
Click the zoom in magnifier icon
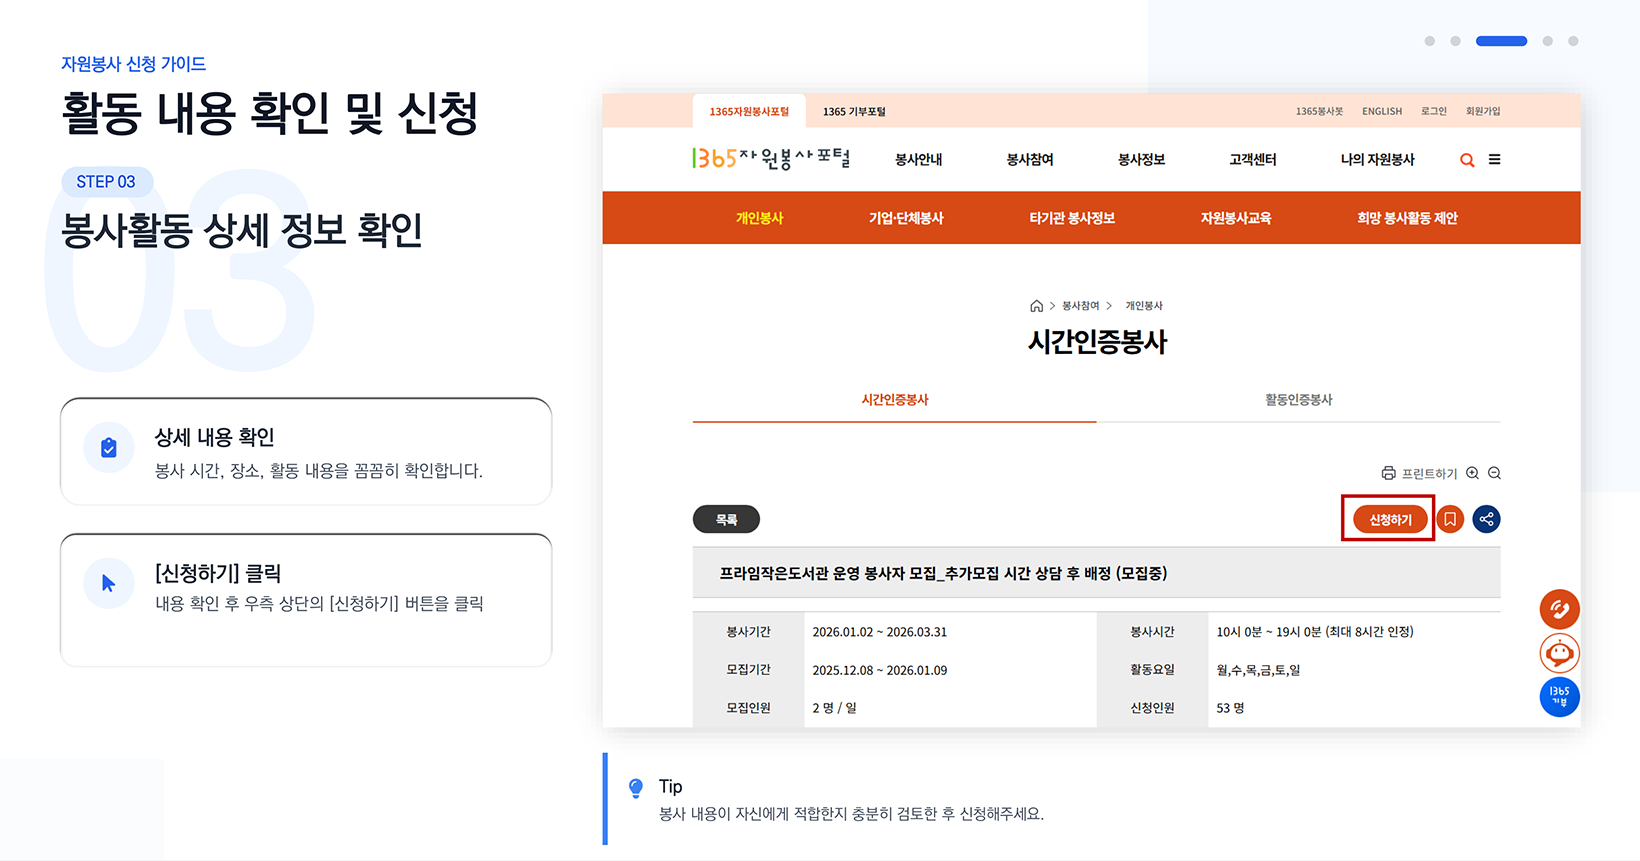pos(1472,473)
